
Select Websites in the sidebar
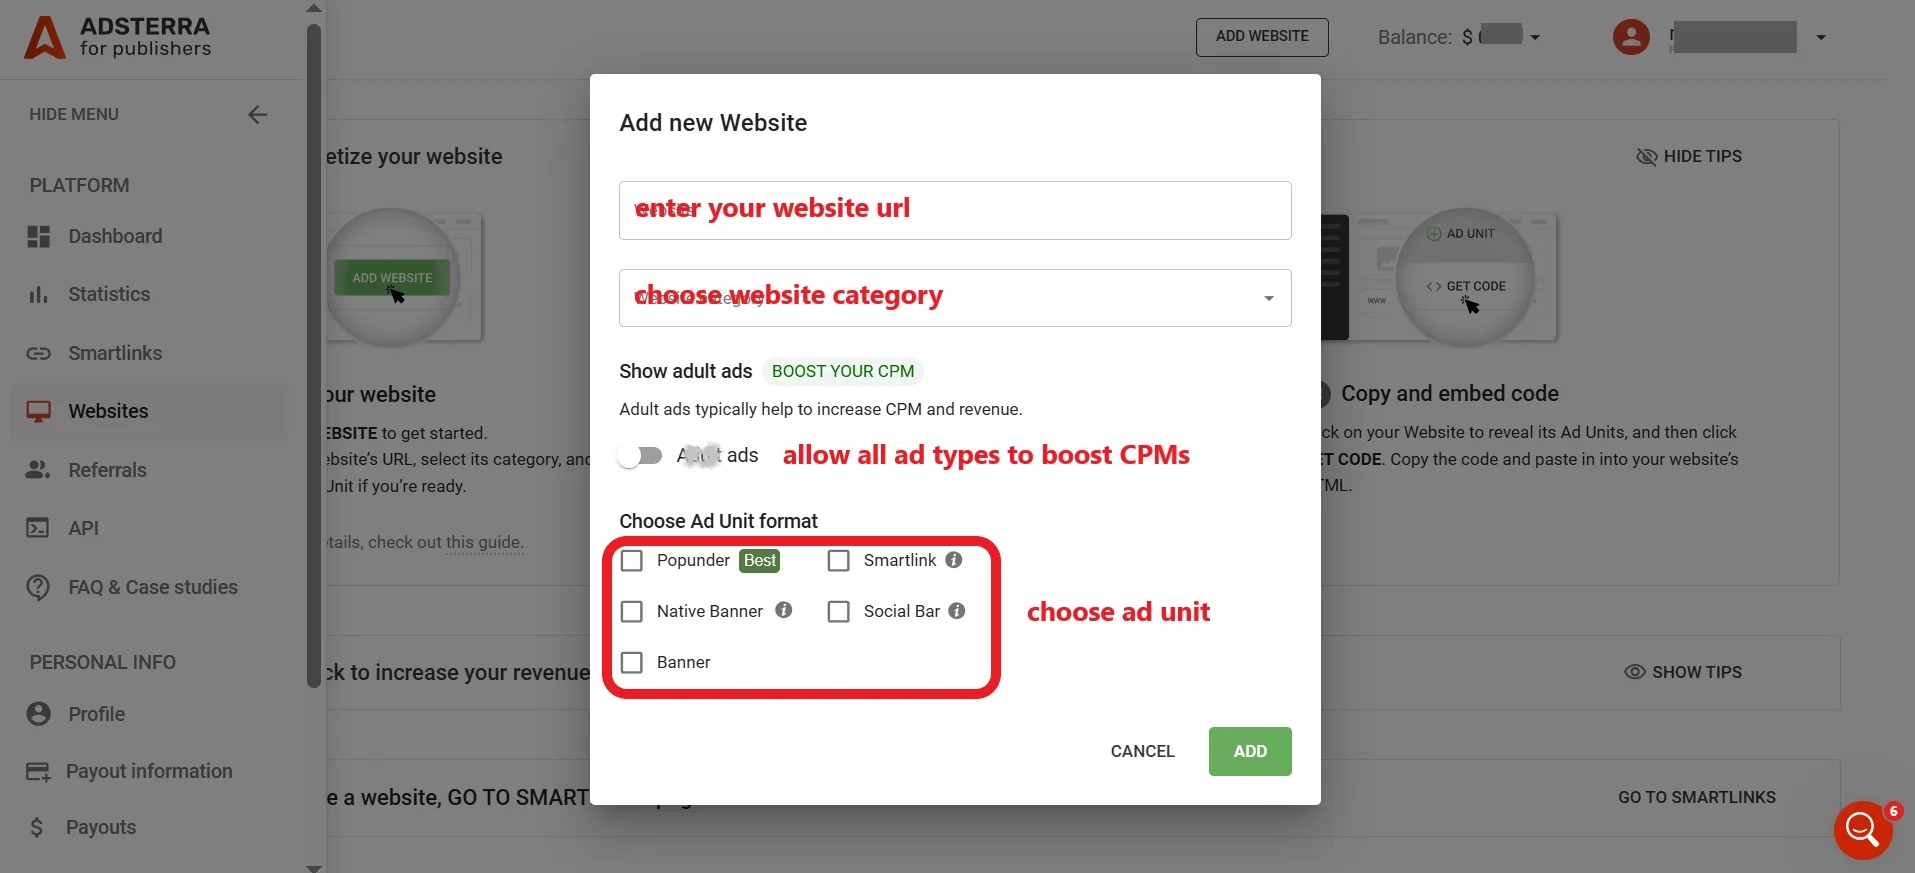pos(107,411)
